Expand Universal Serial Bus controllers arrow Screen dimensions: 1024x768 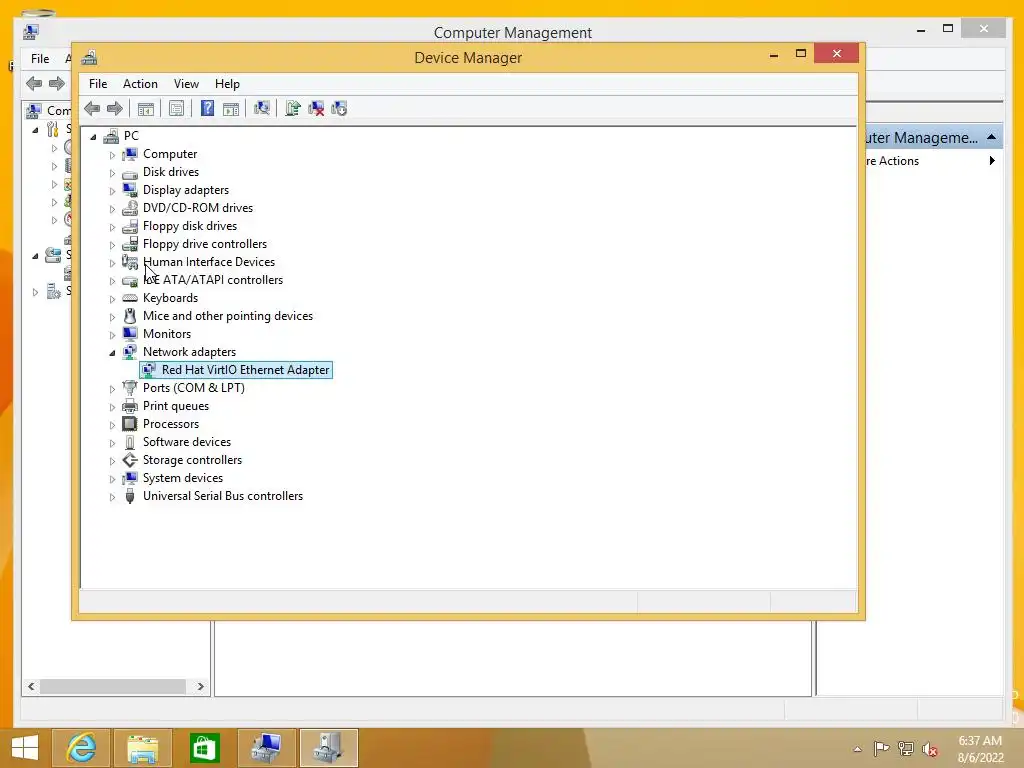click(x=112, y=497)
